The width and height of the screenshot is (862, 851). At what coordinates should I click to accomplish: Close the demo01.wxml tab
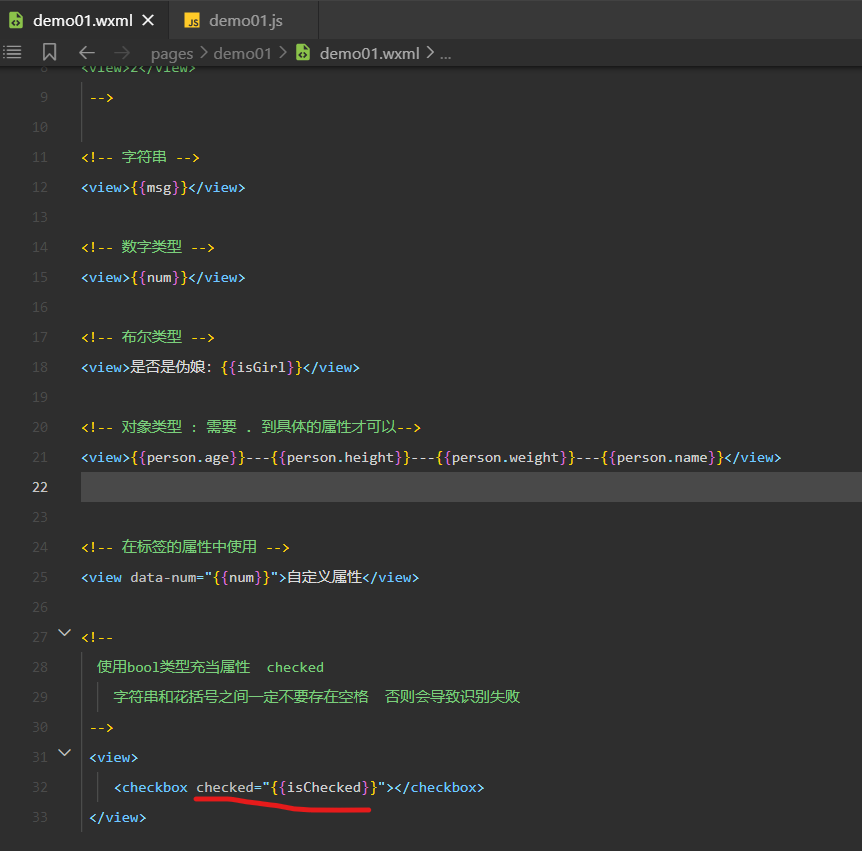(148, 20)
